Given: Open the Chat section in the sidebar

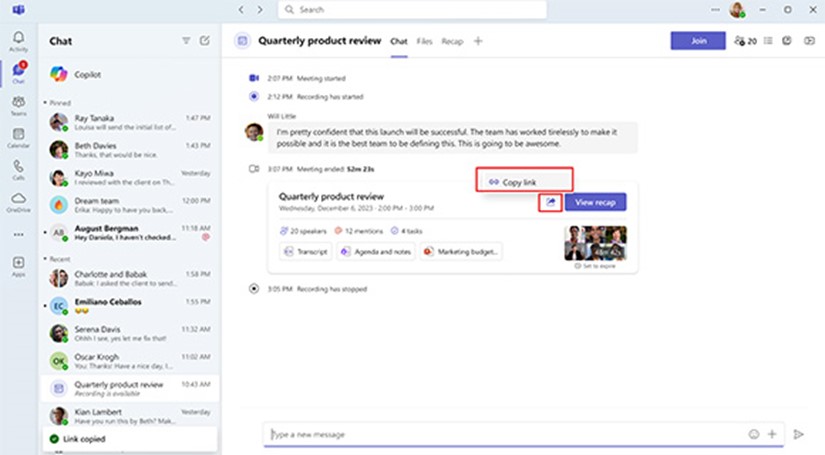Looking at the screenshot, I should point(18,73).
